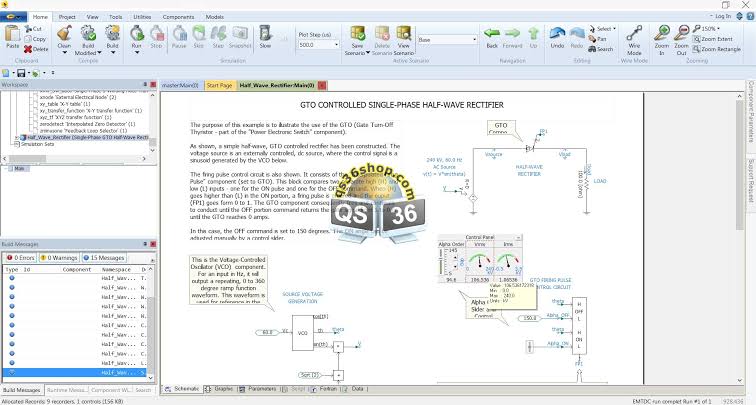Toggle the 0 Warnings filter

coord(59,258)
